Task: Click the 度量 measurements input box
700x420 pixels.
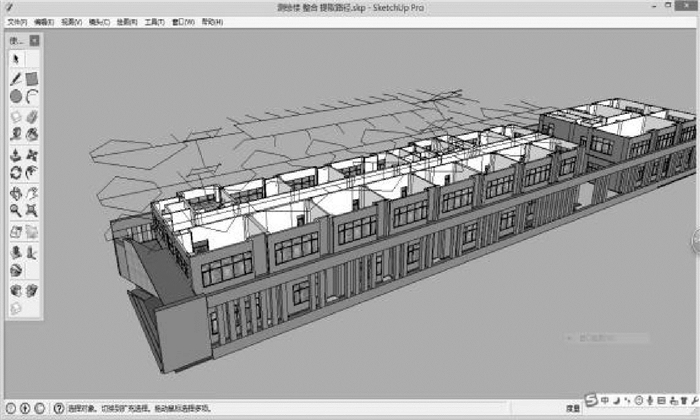Action: coord(640,408)
